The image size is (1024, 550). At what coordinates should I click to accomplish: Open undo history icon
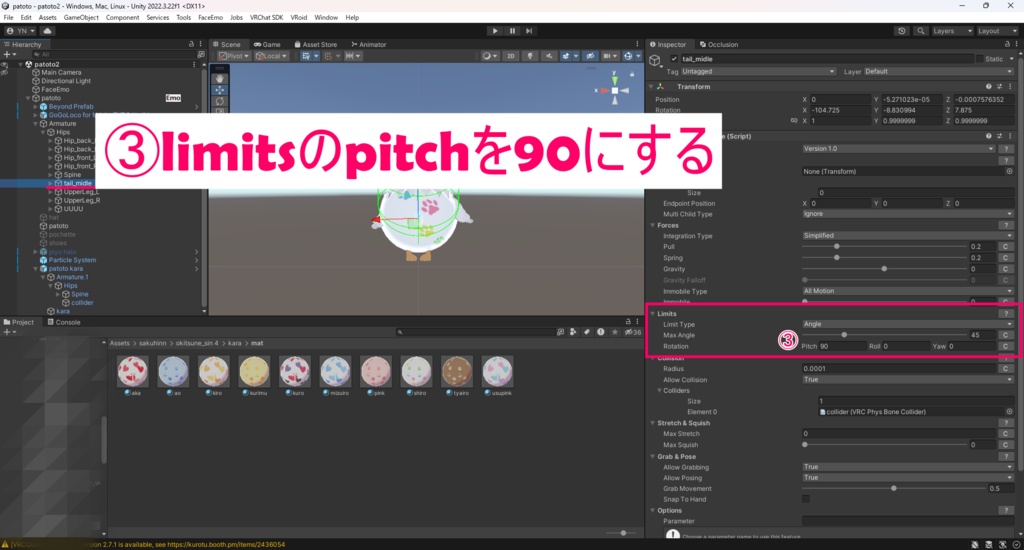pyautogui.click(x=902, y=31)
